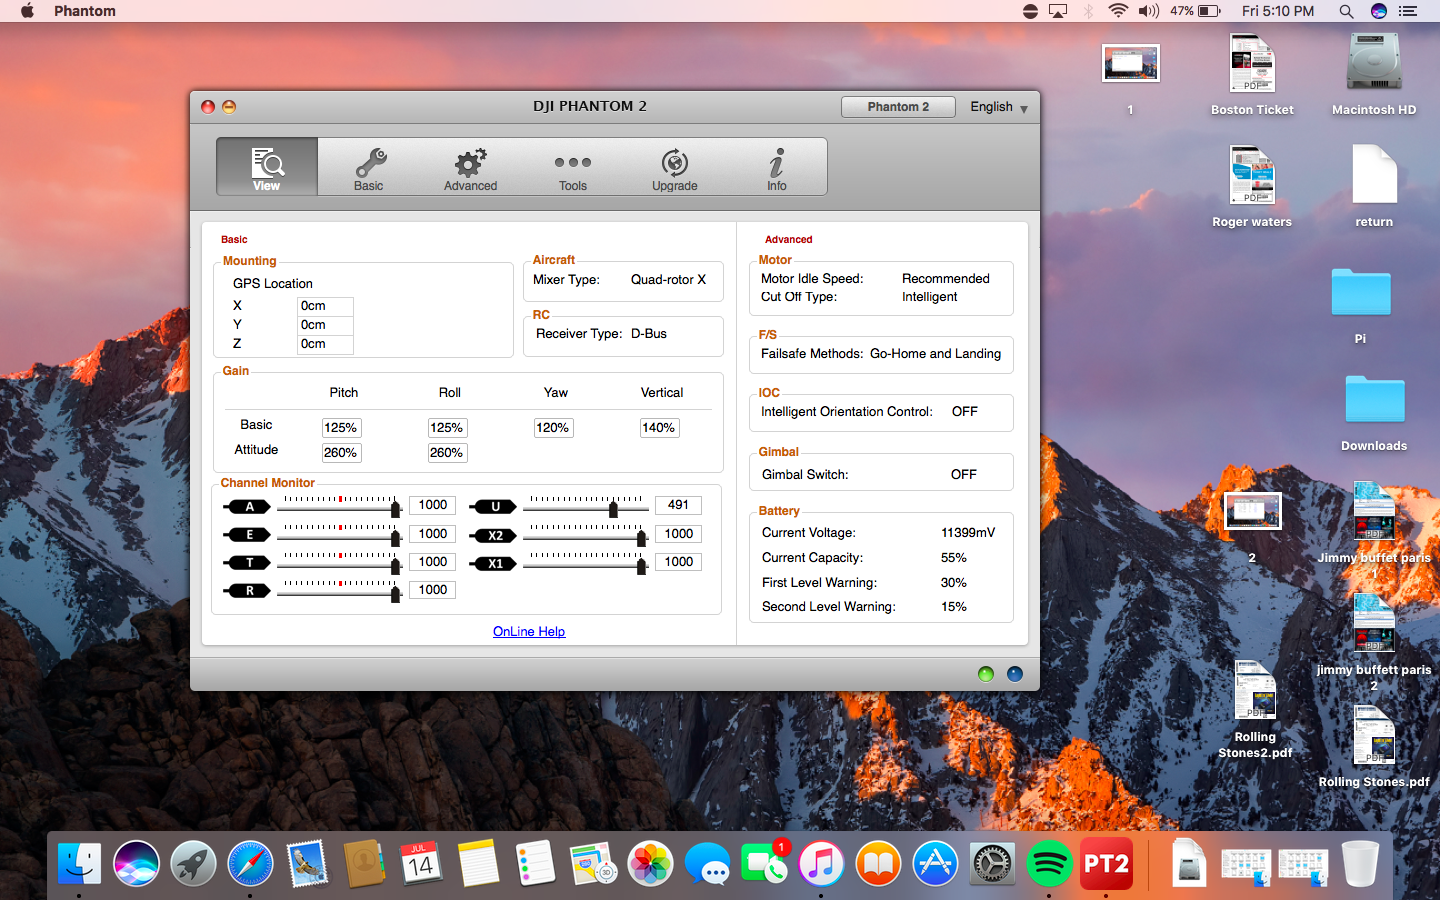Open System Preferences gear in Dock
The height and width of the screenshot is (900, 1440).
point(992,863)
